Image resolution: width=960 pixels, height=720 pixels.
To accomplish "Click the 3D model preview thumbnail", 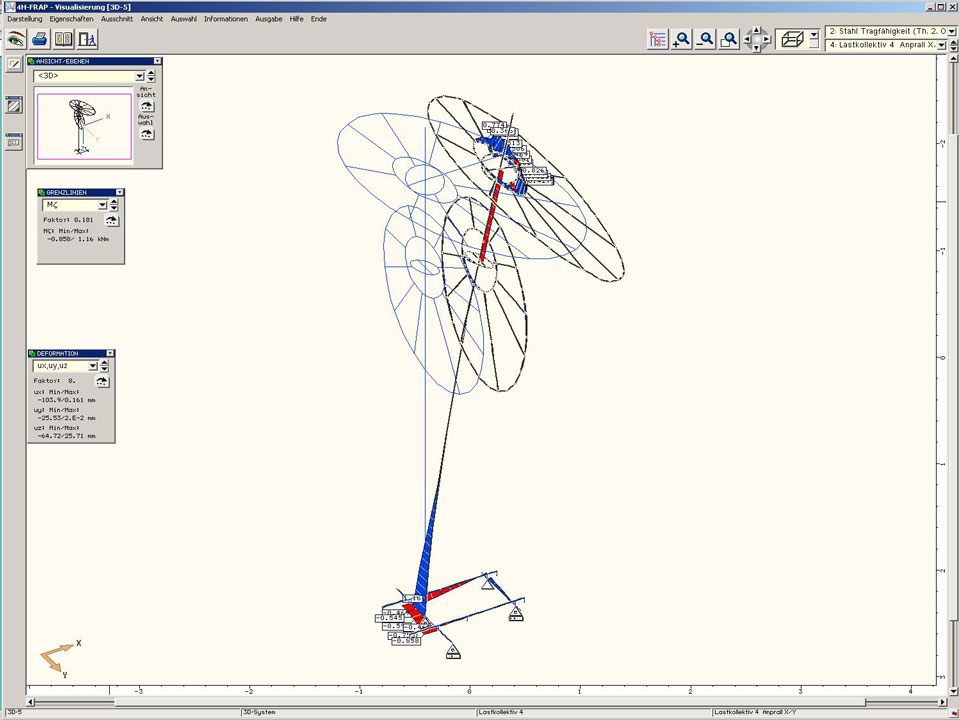I will click(x=84, y=125).
